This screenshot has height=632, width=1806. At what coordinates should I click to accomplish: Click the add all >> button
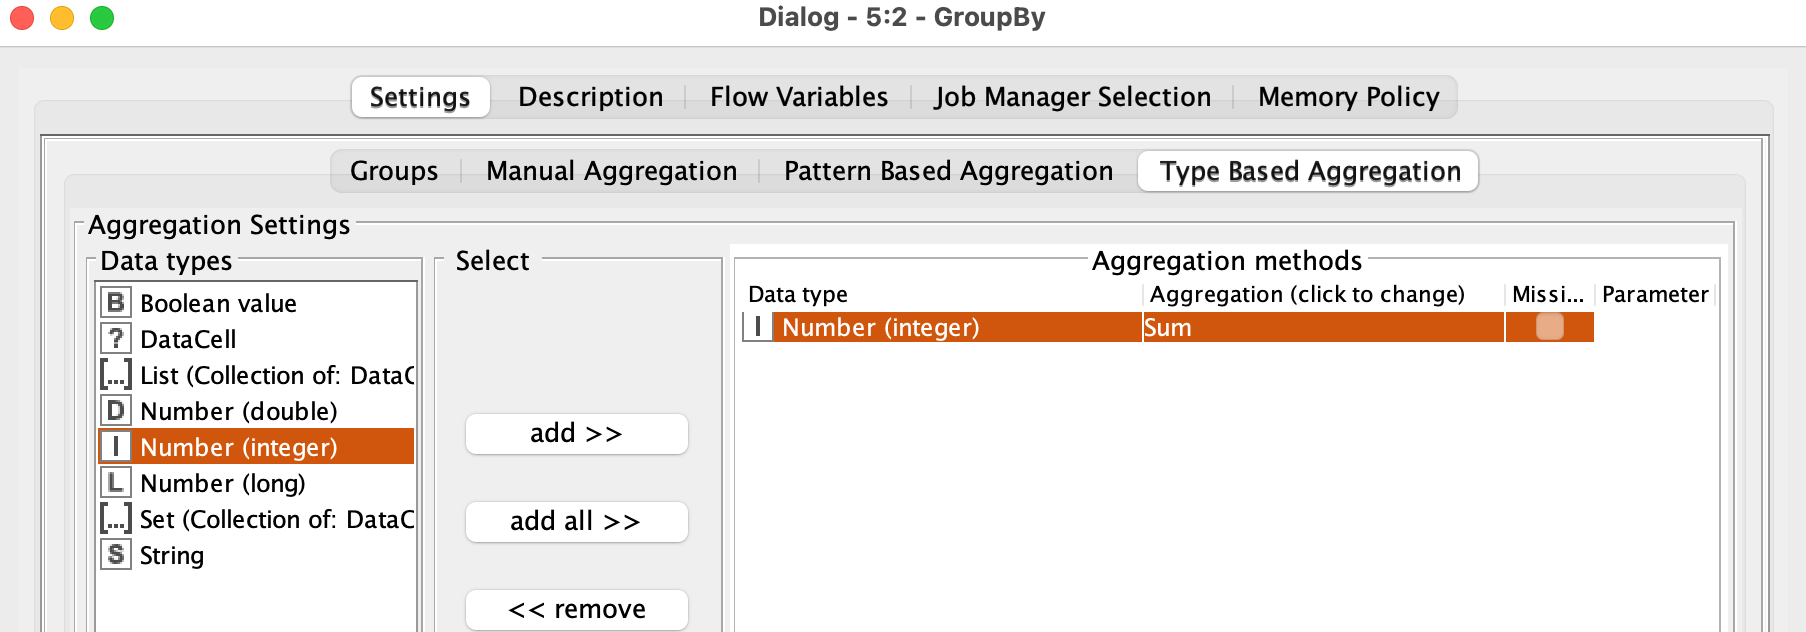[577, 522]
